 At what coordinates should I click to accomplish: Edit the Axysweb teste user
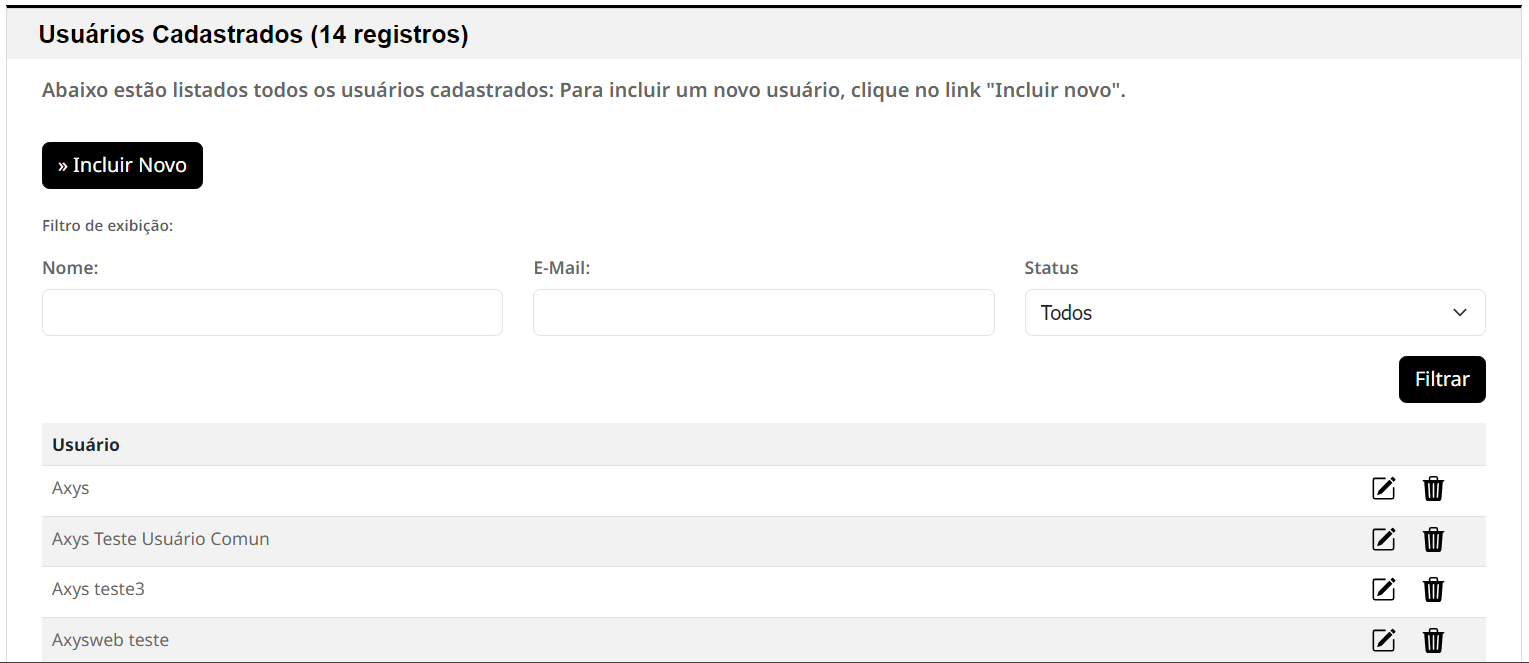point(1383,640)
